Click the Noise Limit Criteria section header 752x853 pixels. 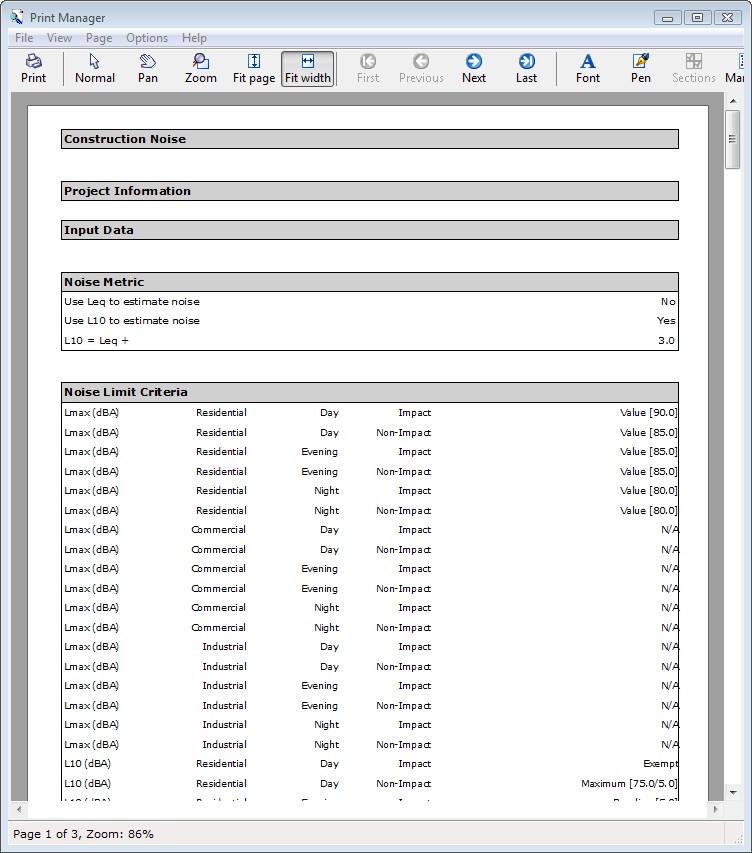(369, 392)
